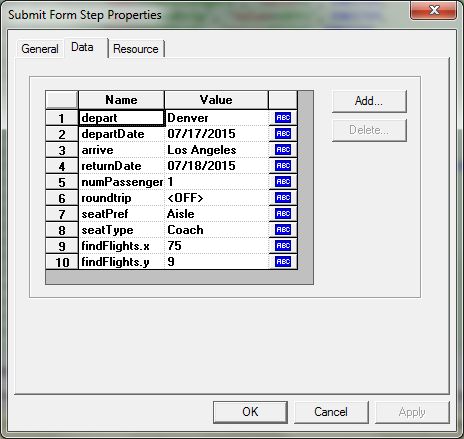Select the 07/17/2015 value cell
The image size is (464, 439).
coord(217,134)
